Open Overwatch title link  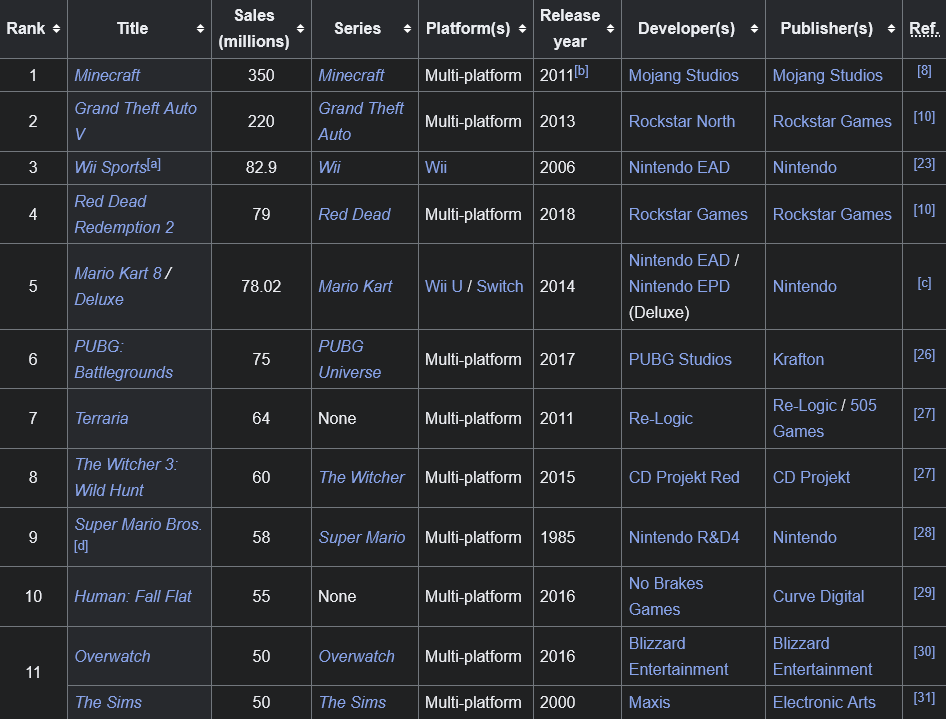coord(112,656)
